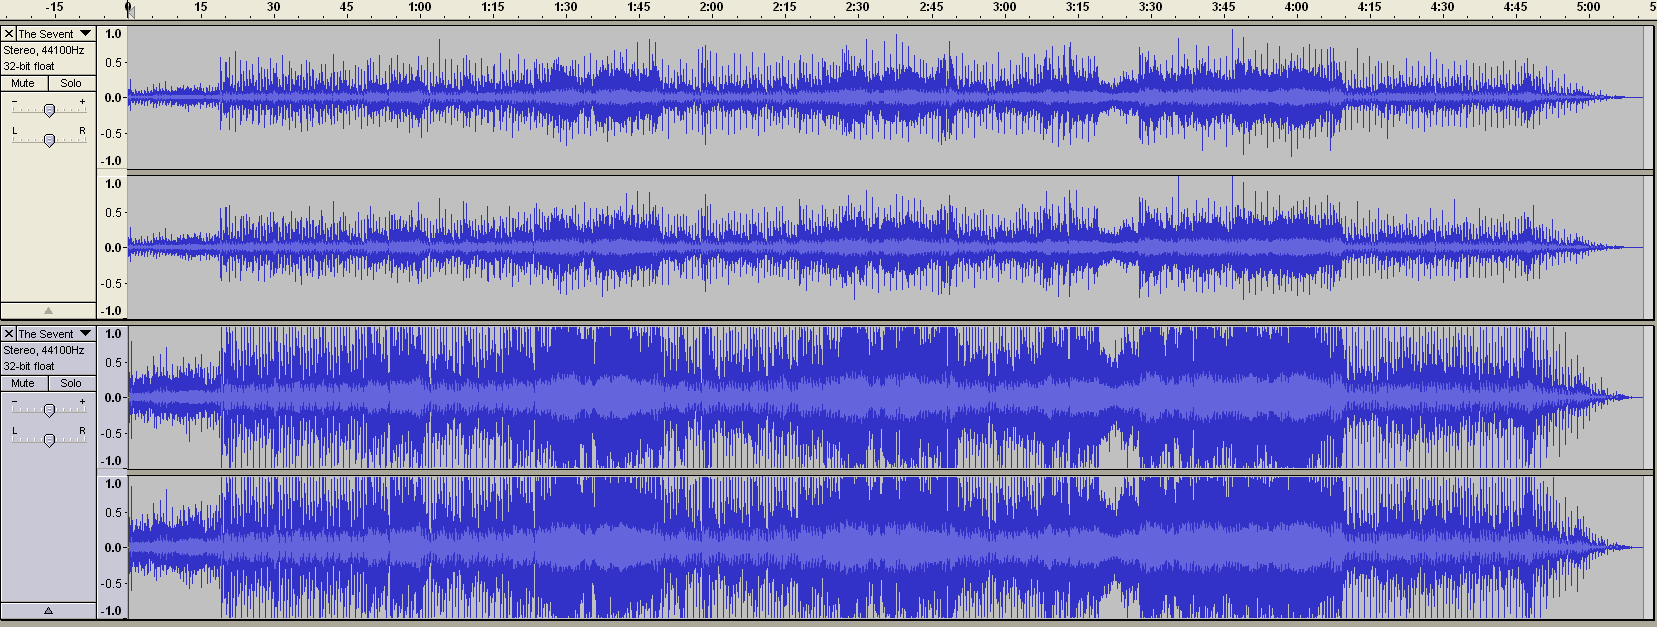The width and height of the screenshot is (1657, 627).
Task: Close the second track with its X button
Action: (9, 334)
